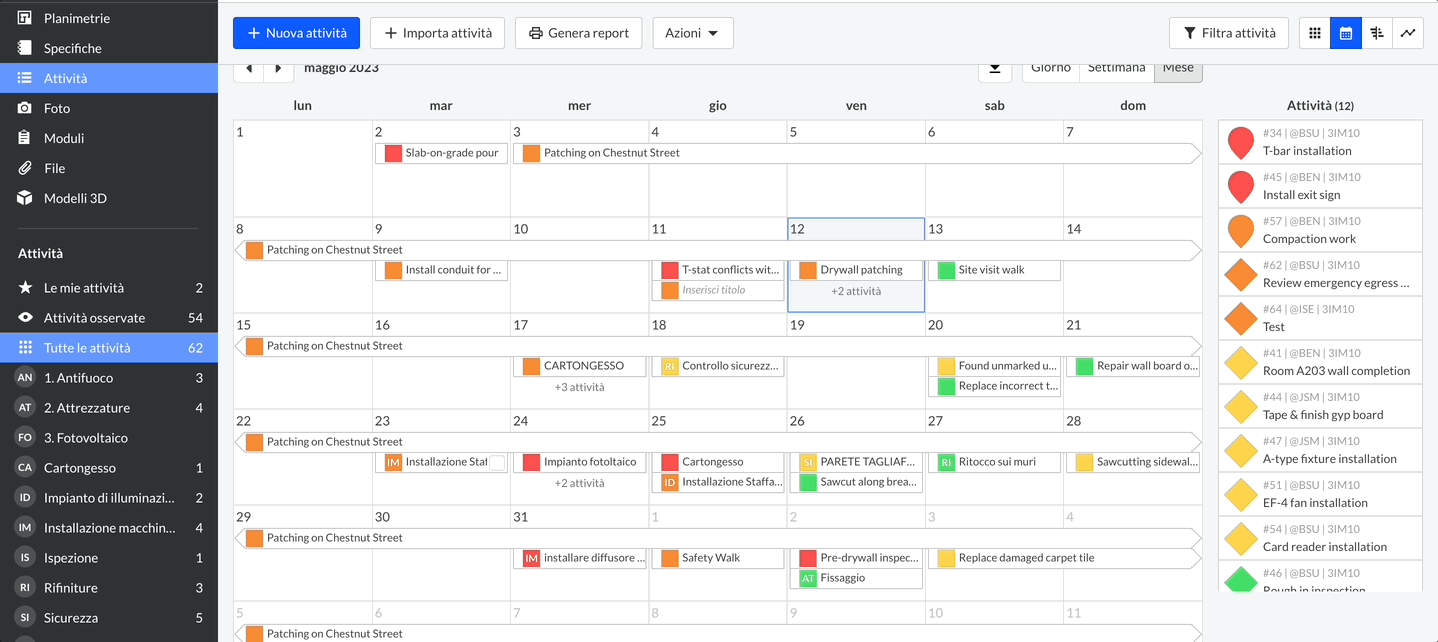Expand +2 attività on May 12
The height and width of the screenshot is (642, 1438).
(x=856, y=292)
